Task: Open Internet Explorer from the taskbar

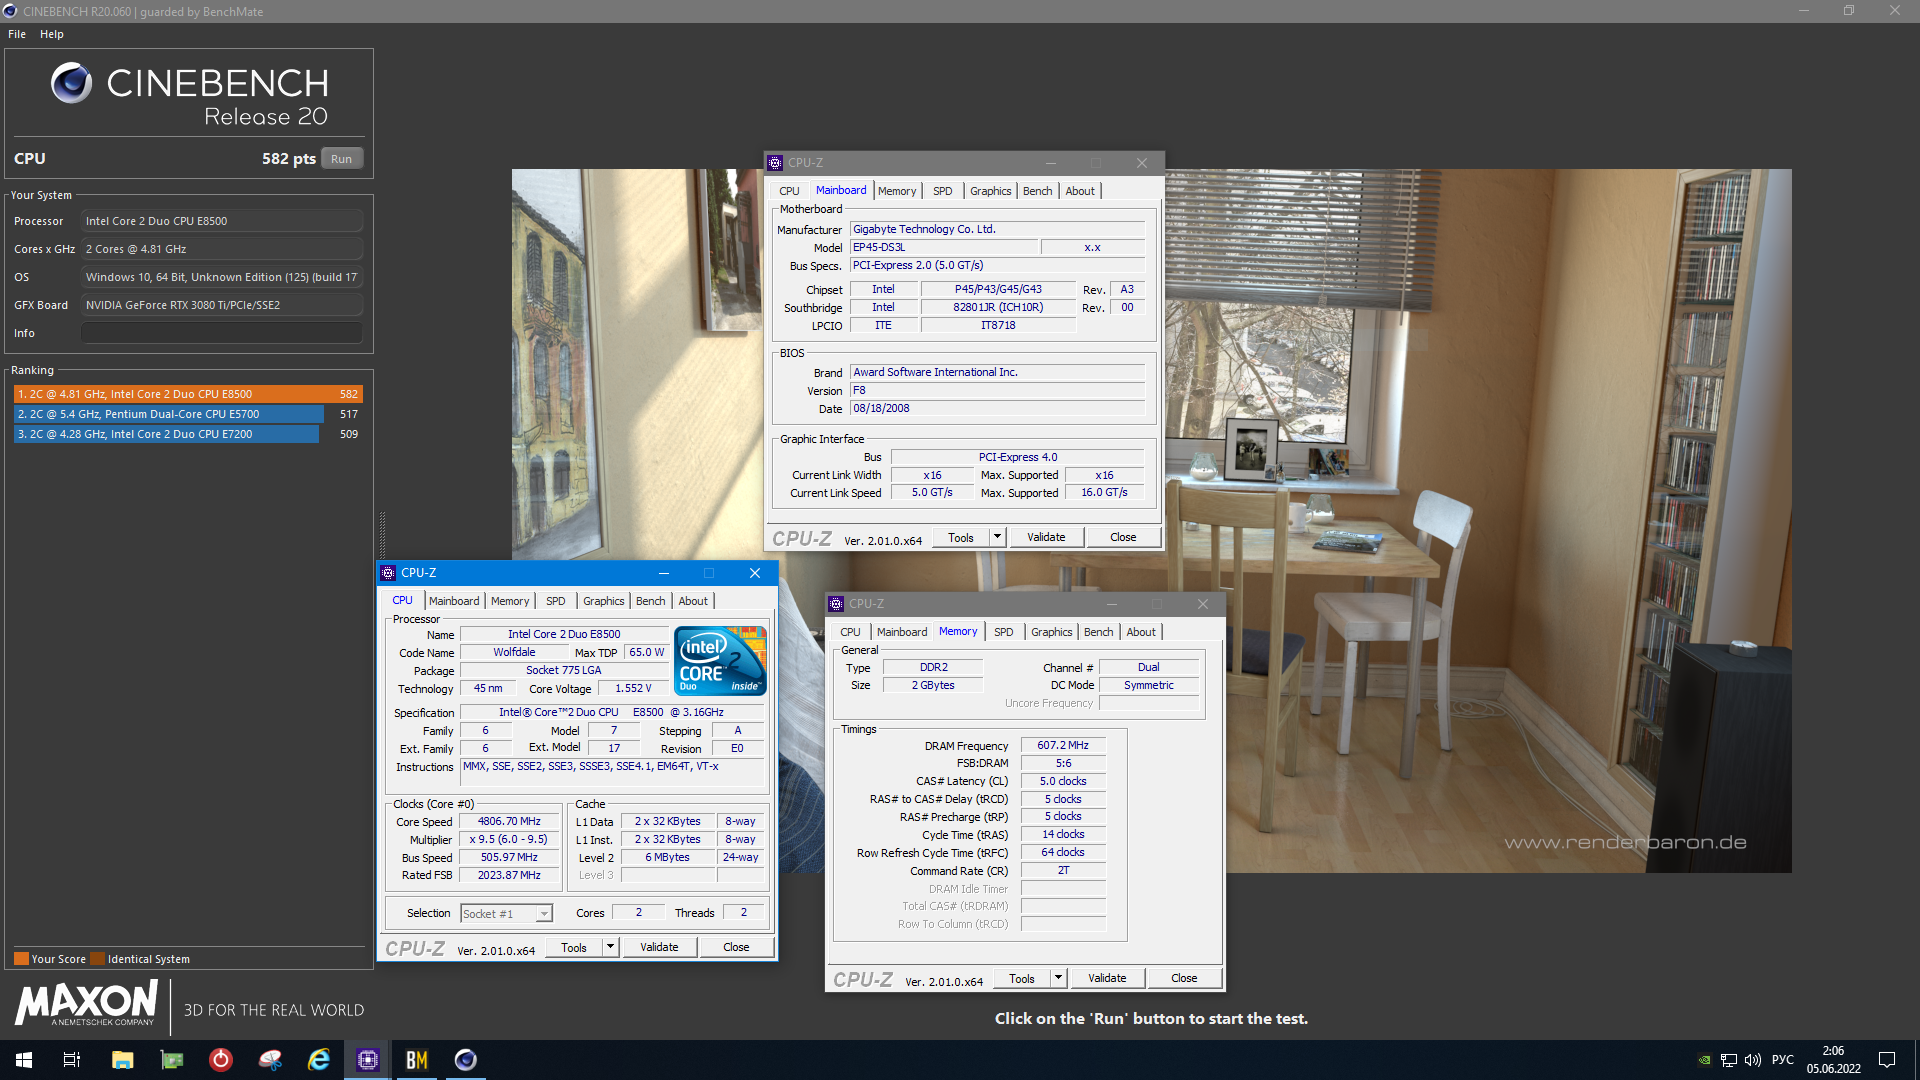Action: (319, 1060)
